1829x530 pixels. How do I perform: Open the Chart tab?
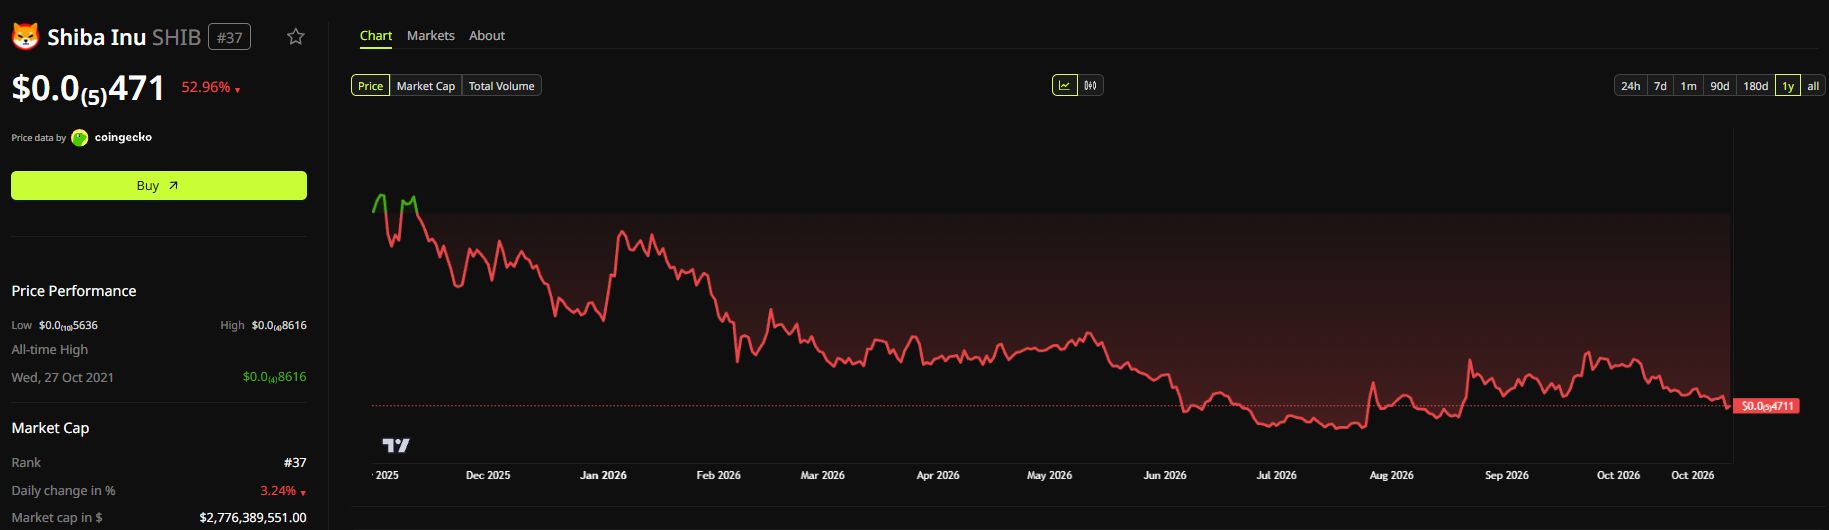[x=376, y=35]
